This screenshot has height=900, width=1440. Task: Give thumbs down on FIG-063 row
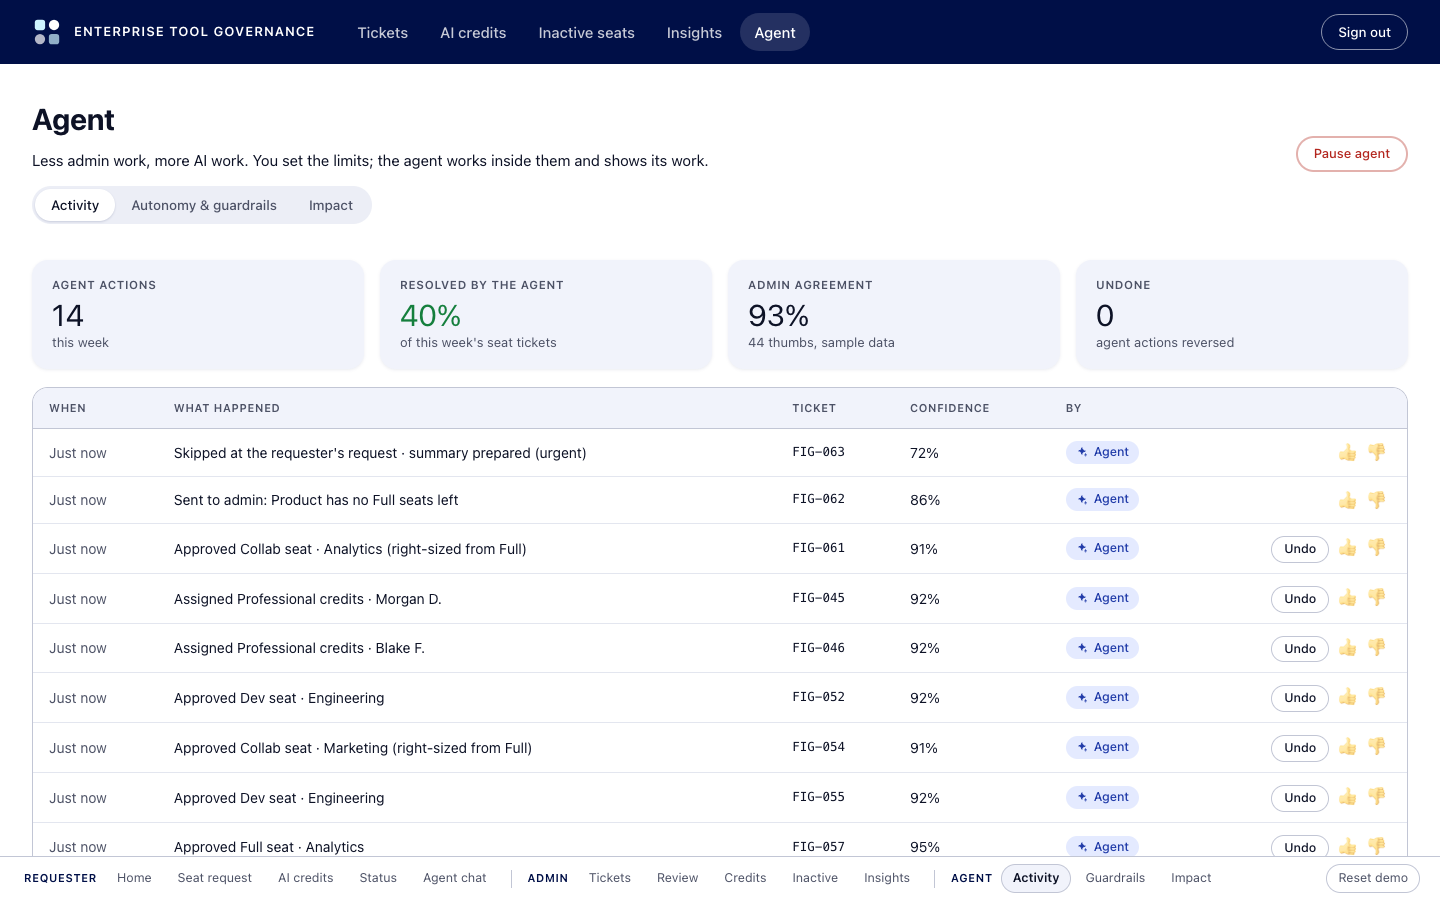tap(1377, 453)
